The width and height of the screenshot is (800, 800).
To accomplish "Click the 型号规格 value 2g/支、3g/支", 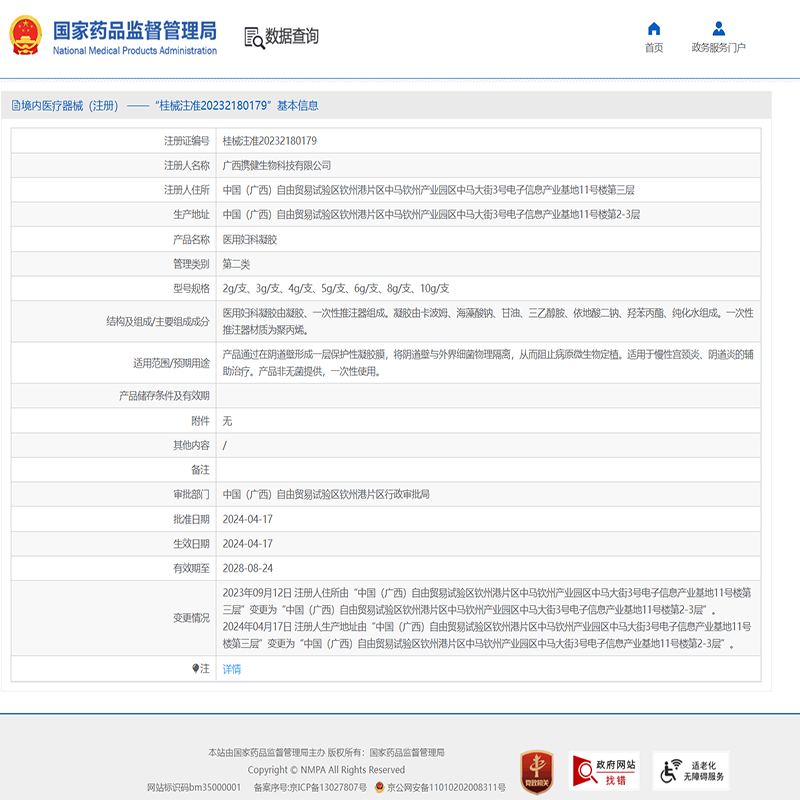I will [x=336, y=288].
